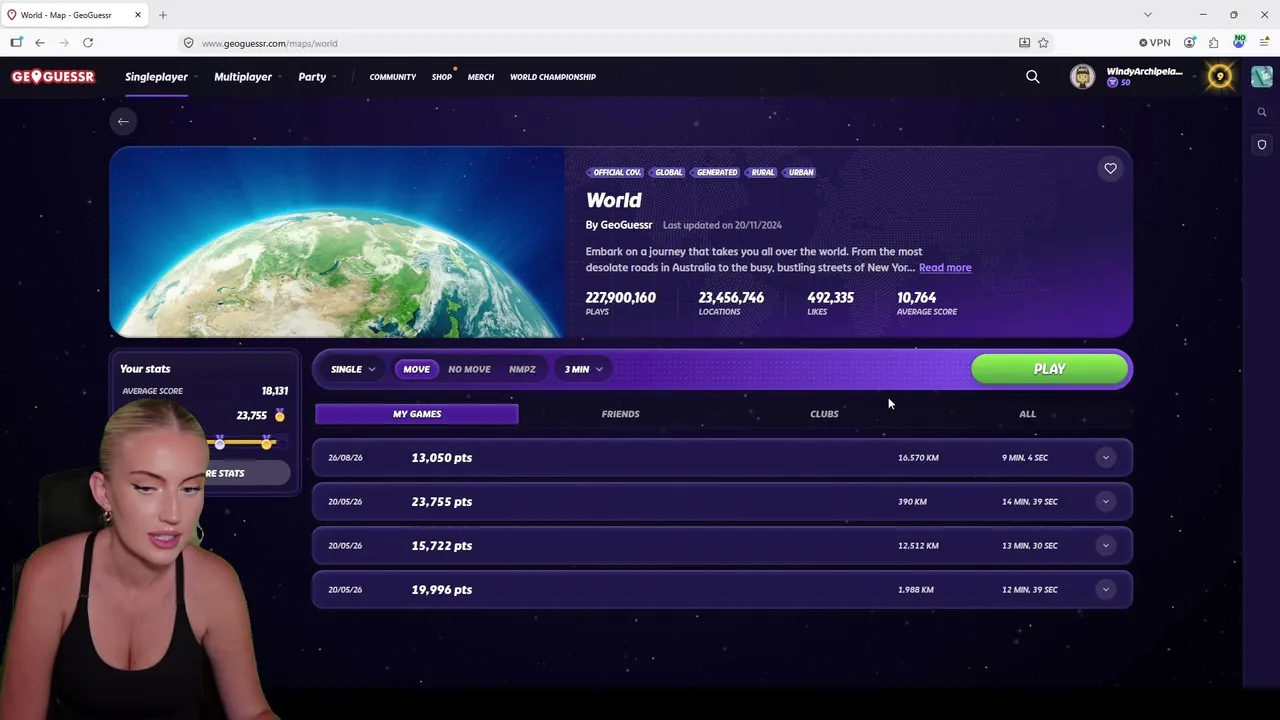Bookmark this page with the star

pyautogui.click(x=1043, y=43)
